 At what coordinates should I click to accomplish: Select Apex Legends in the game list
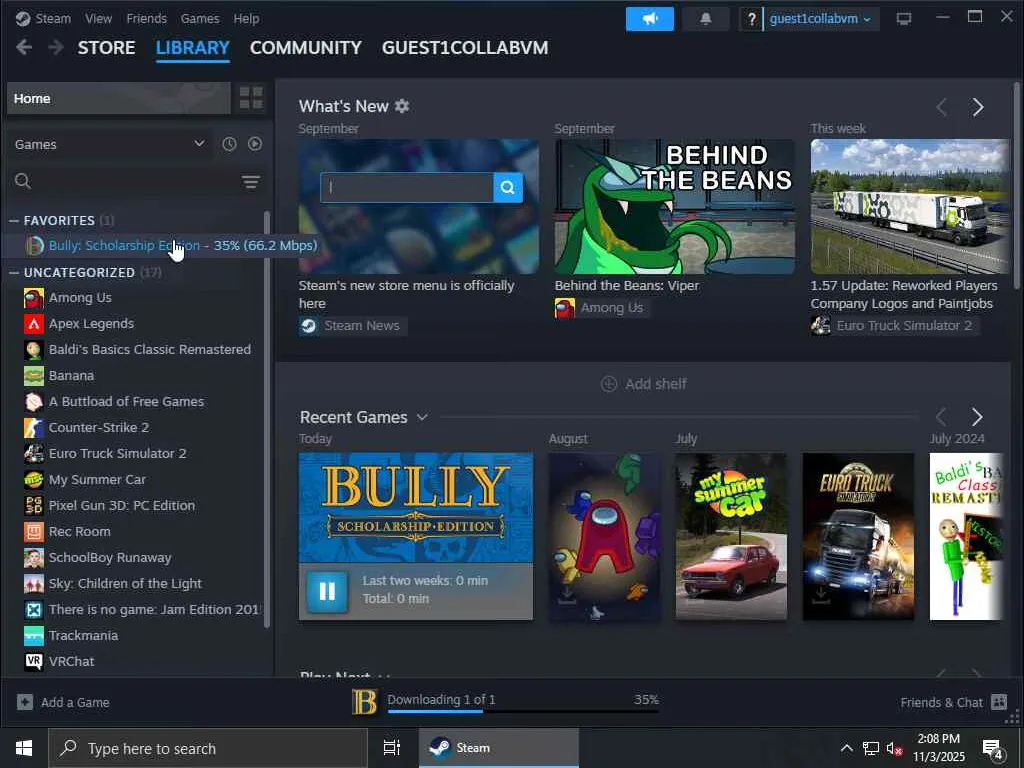pos(91,324)
